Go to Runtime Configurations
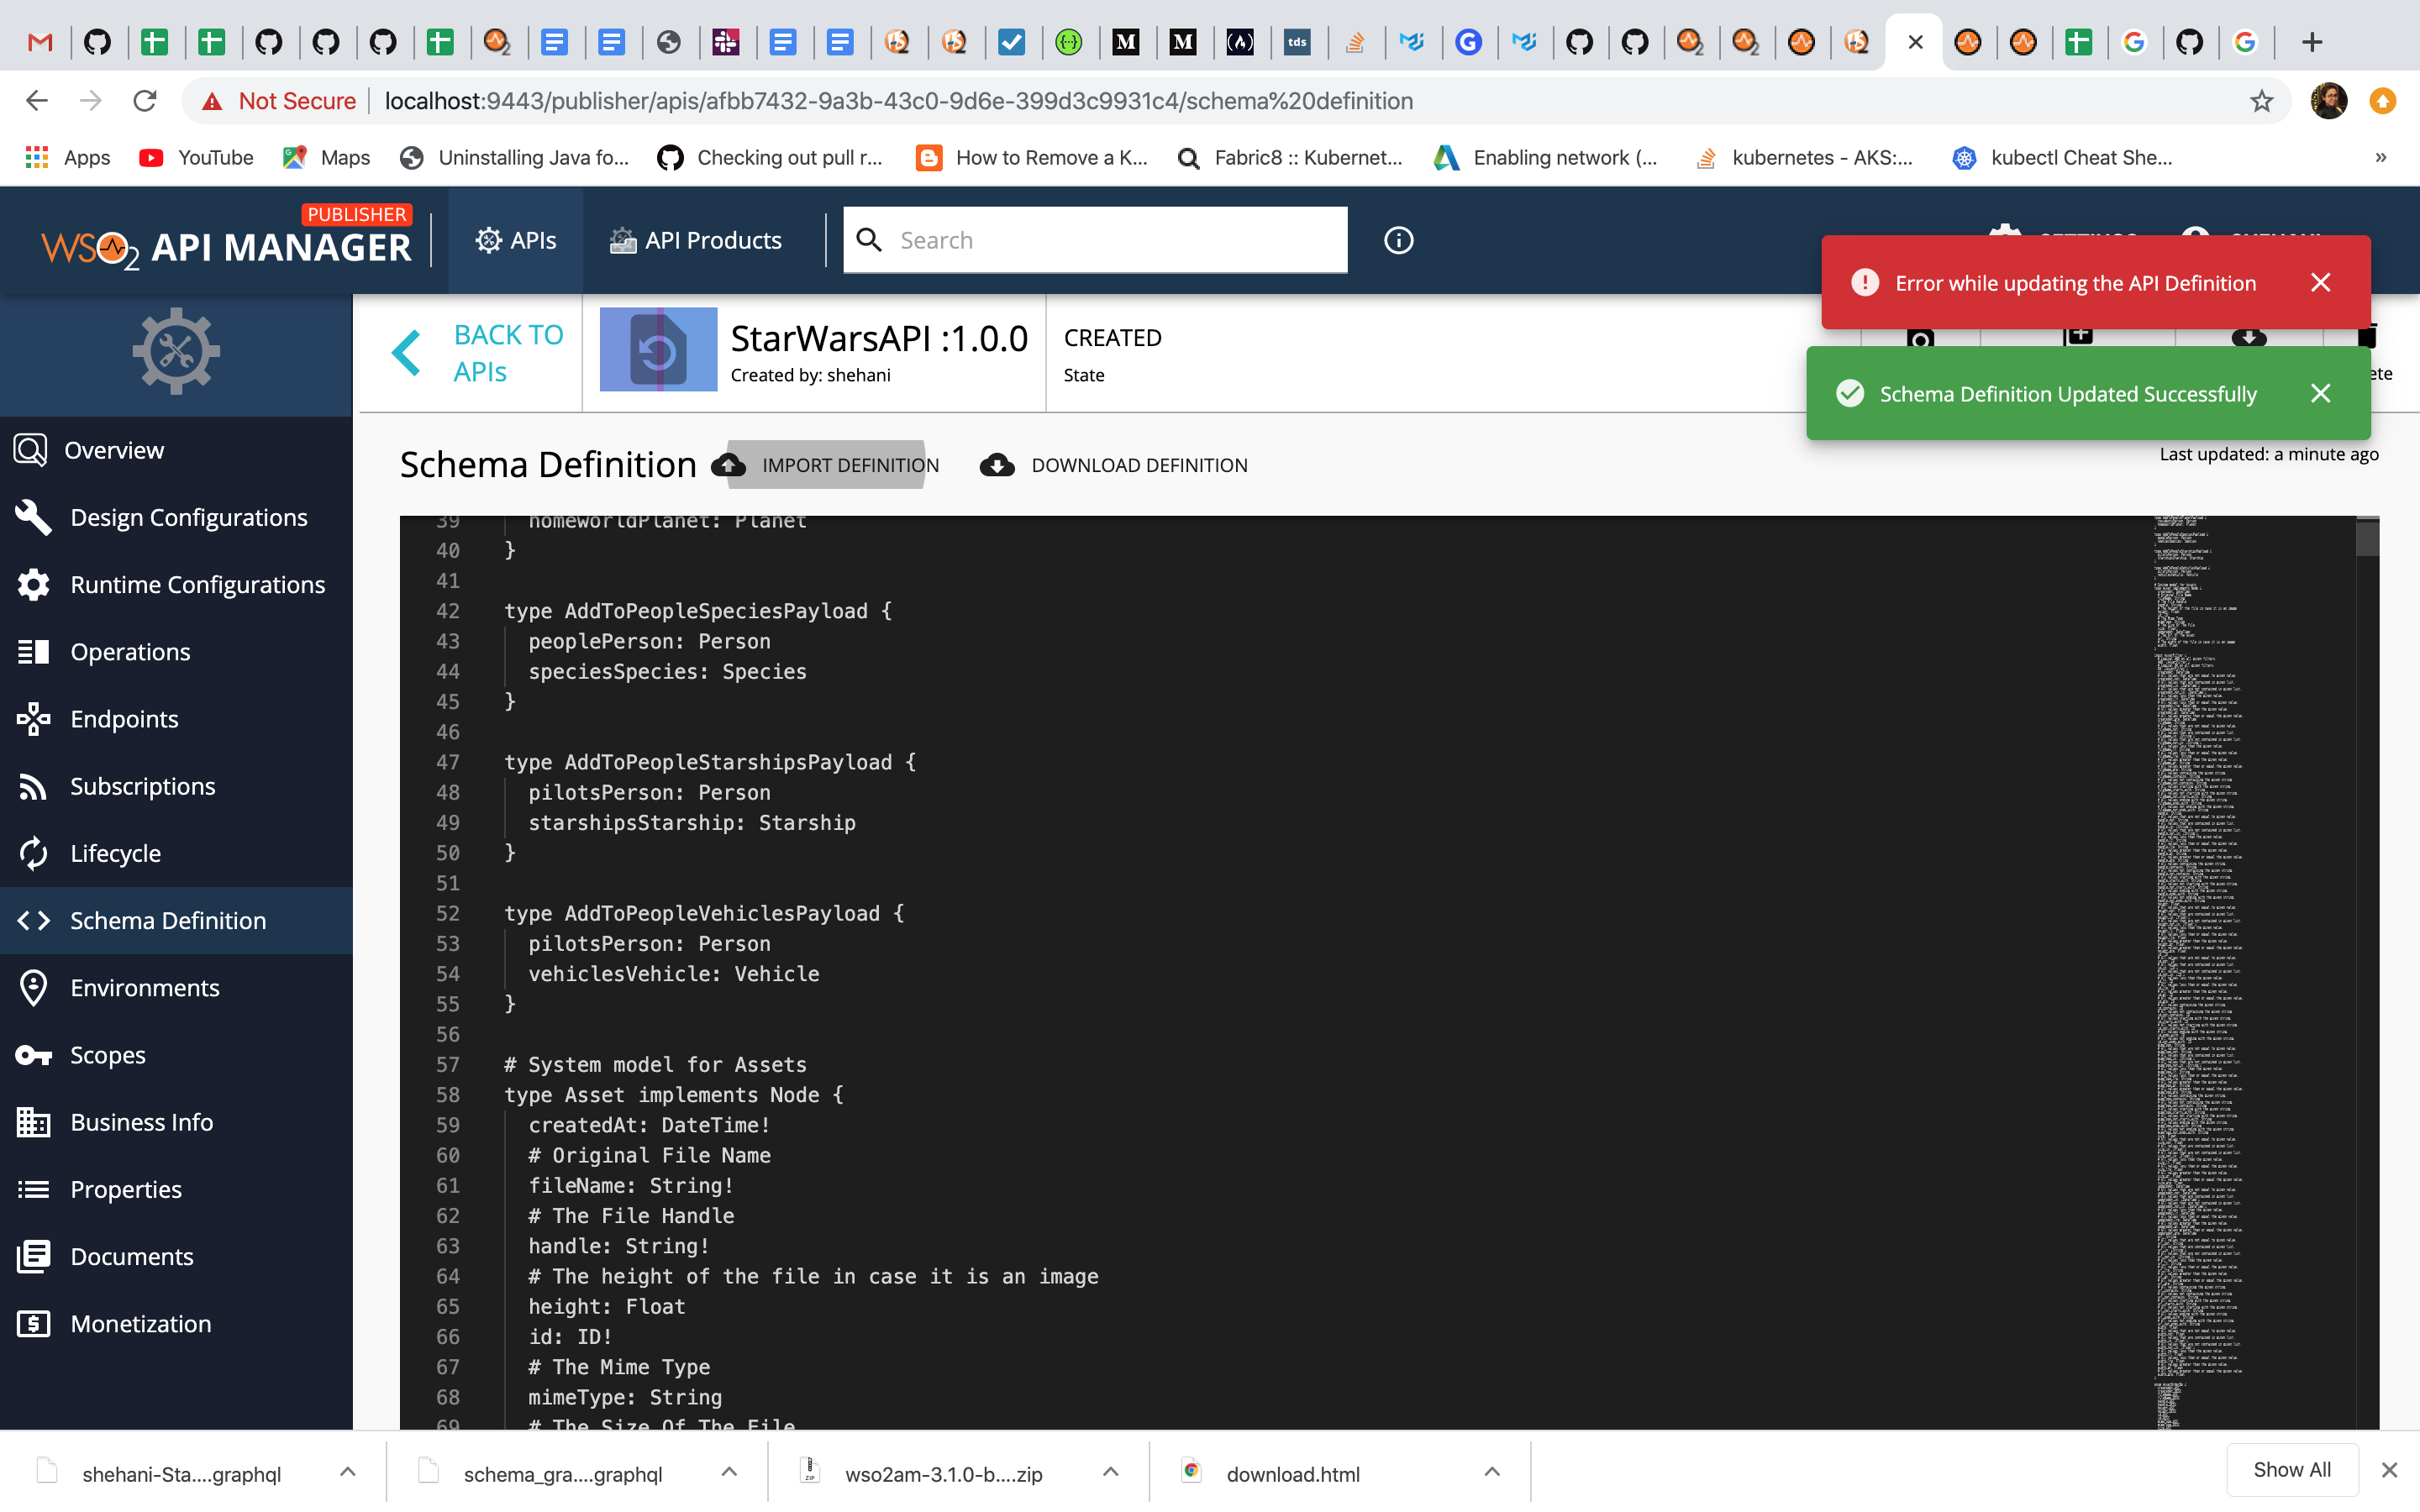This screenshot has width=2420, height=1512. pyautogui.click(x=176, y=584)
